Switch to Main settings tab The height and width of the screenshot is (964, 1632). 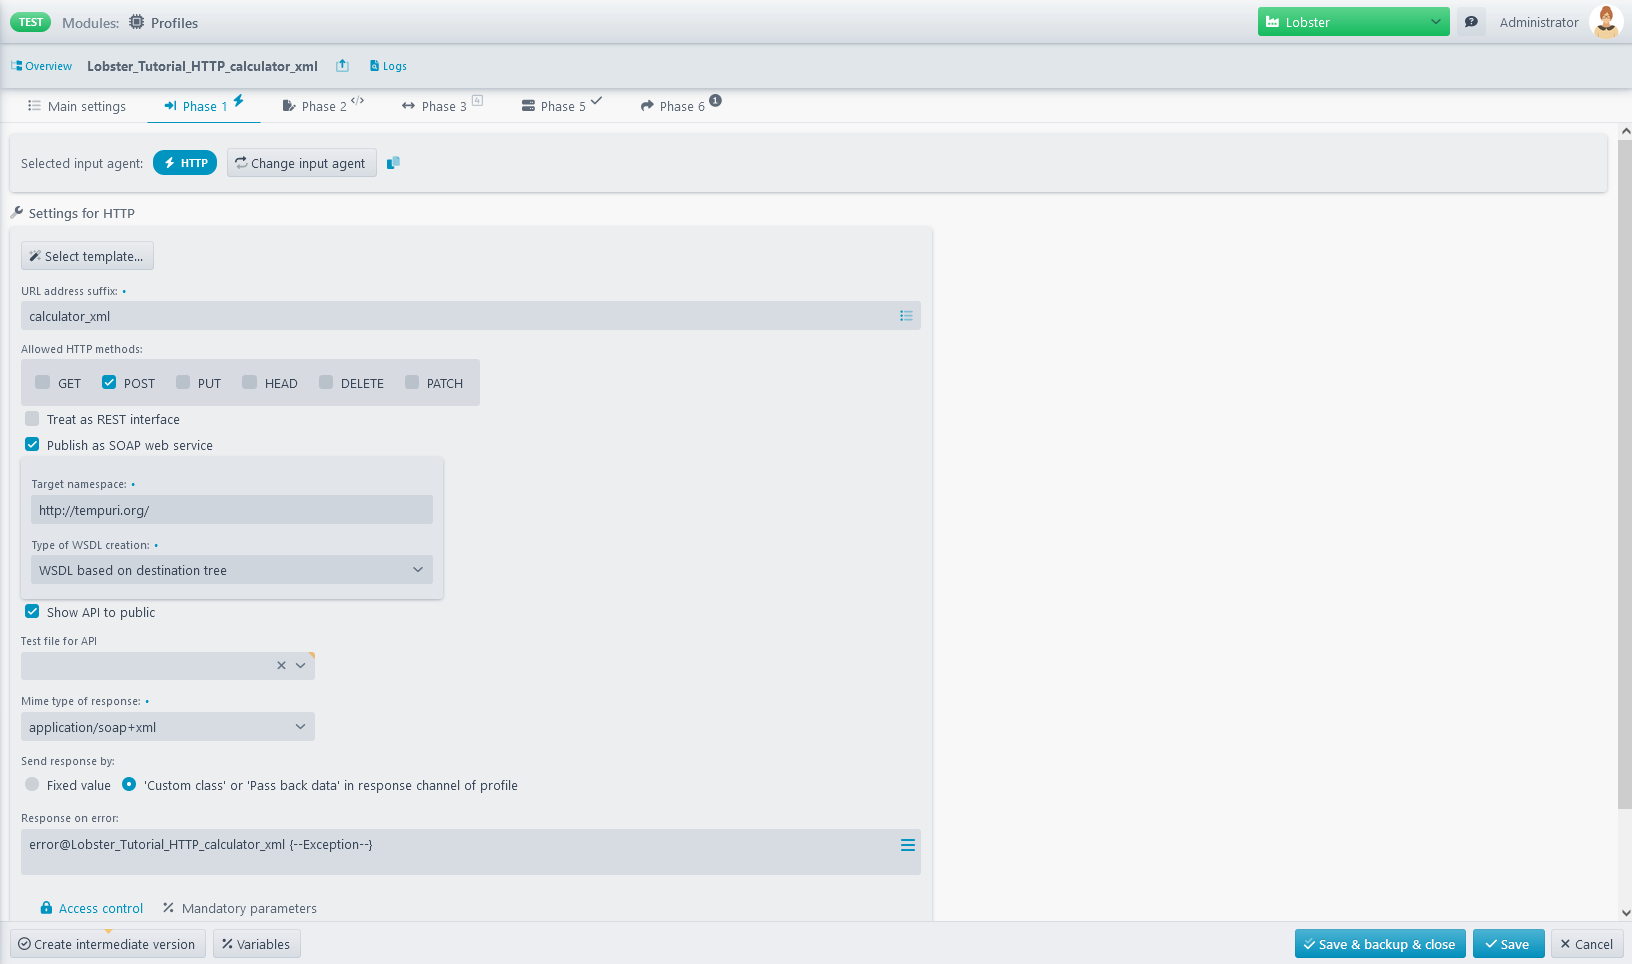[77, 106]
